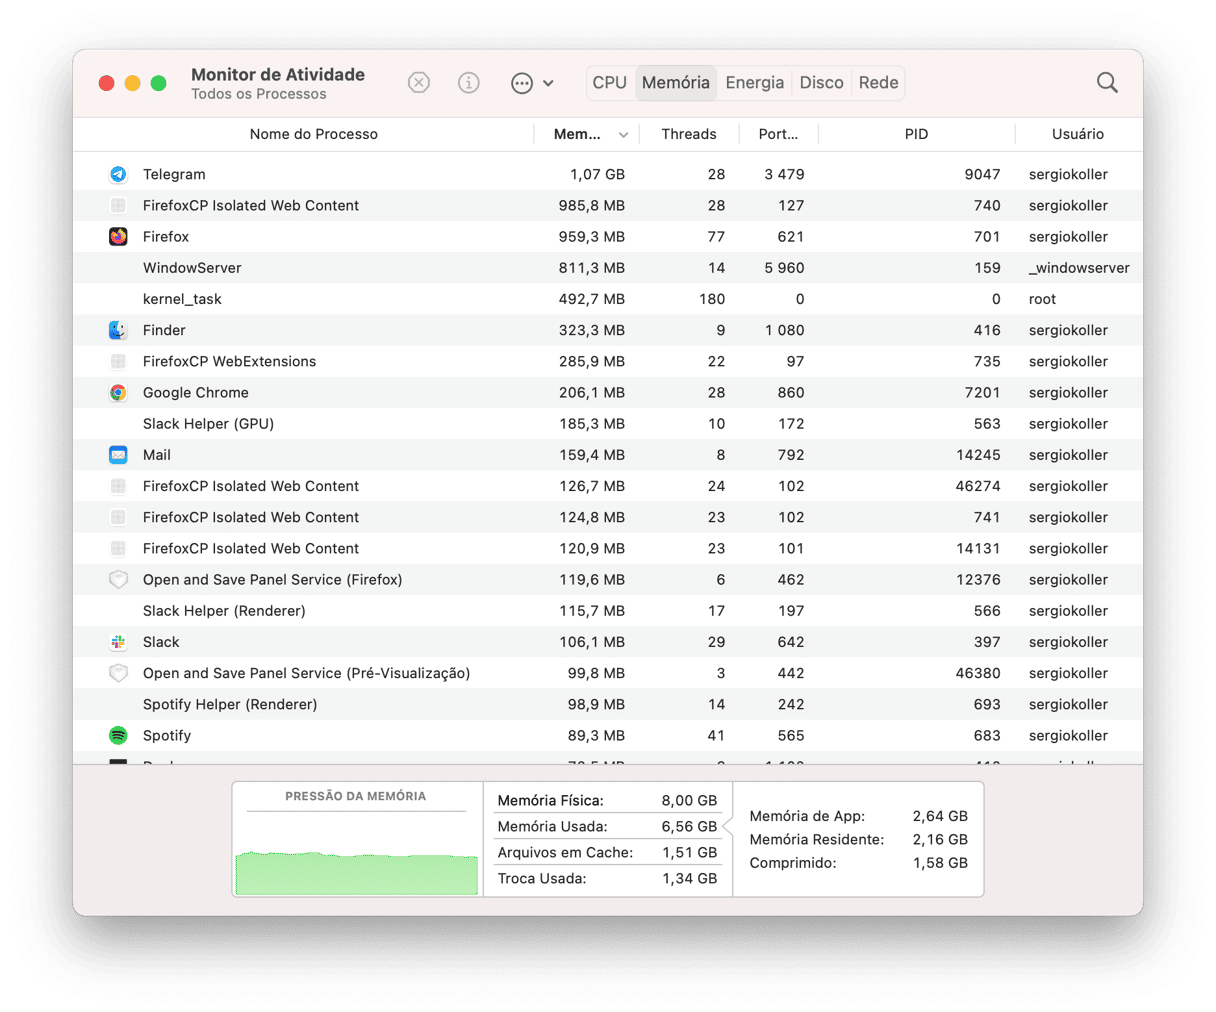Screen dimensions: 1216x1012
Task: Click kernel_task threads value 180
Action: [711, 299]
